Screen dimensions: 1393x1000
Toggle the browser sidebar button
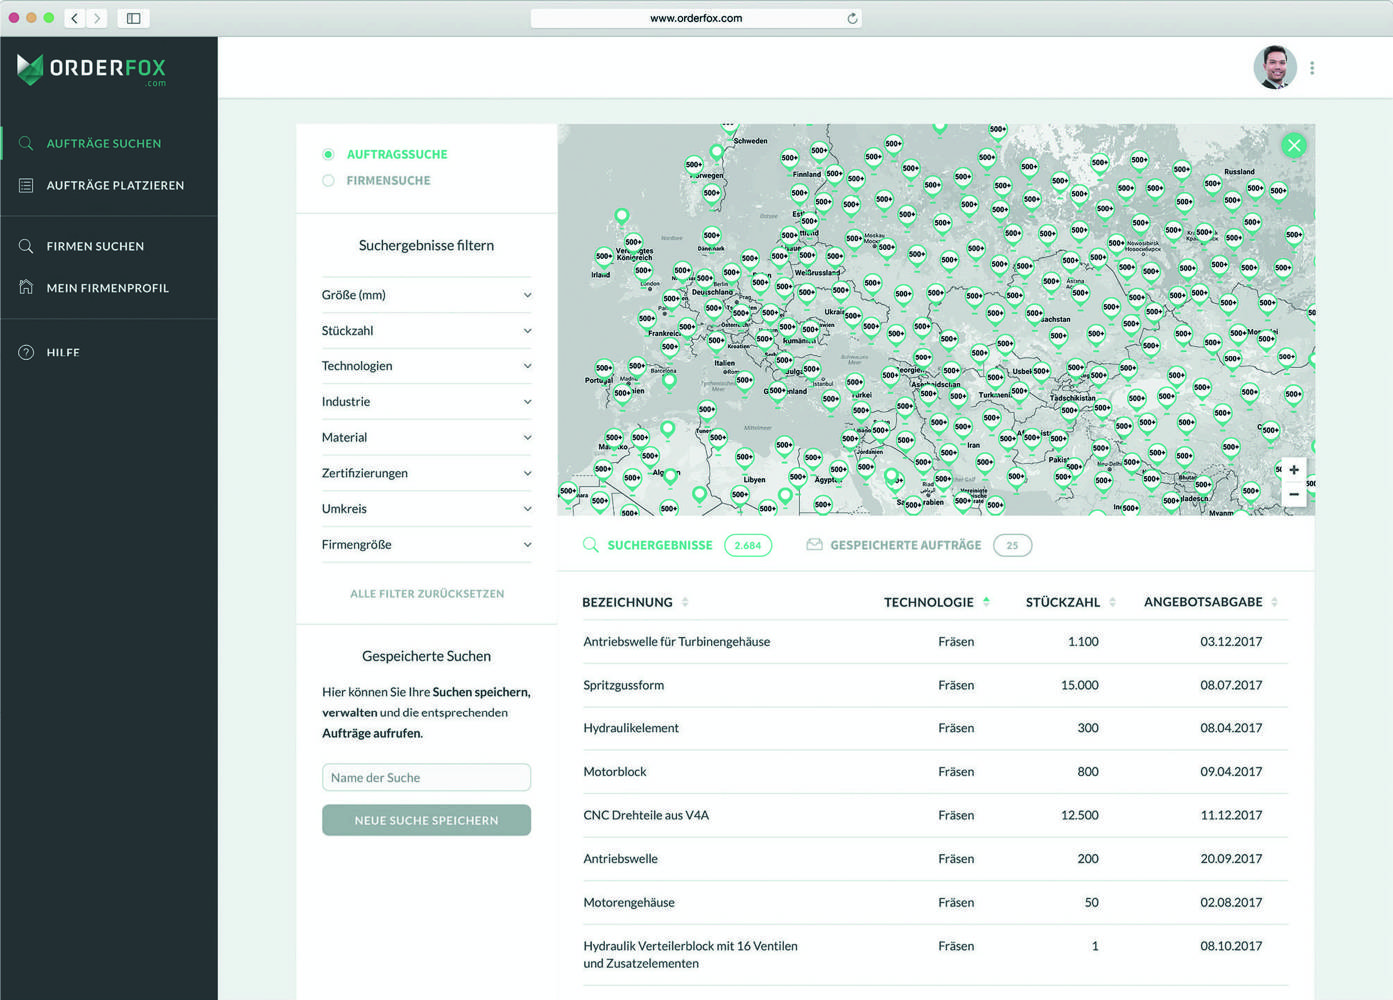point(133,18)
